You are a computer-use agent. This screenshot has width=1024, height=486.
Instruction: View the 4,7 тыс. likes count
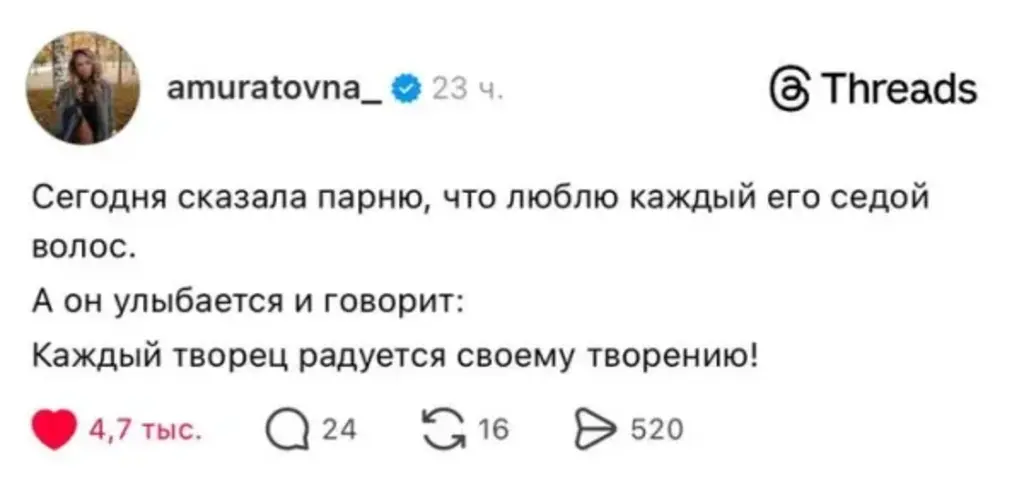(147, 431)
